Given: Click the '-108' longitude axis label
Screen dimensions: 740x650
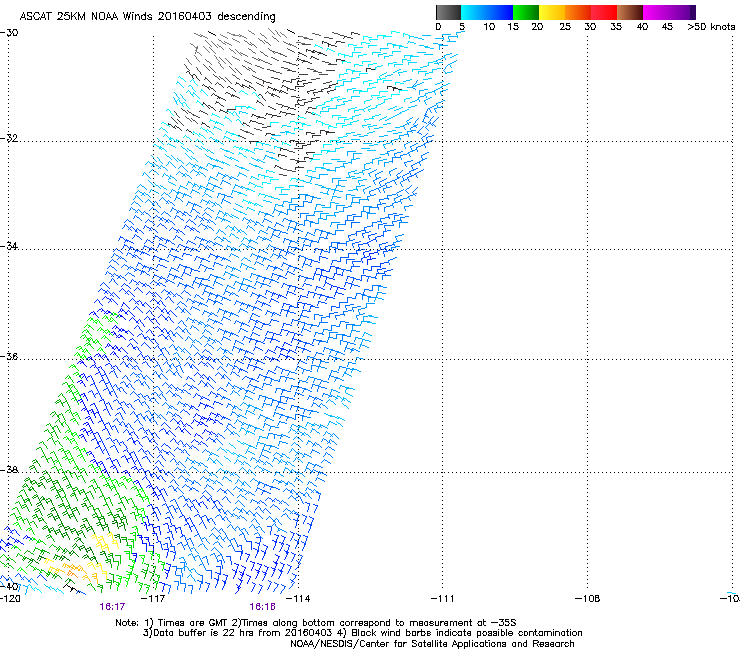Looking at the screenshot, I should point(587,599).
